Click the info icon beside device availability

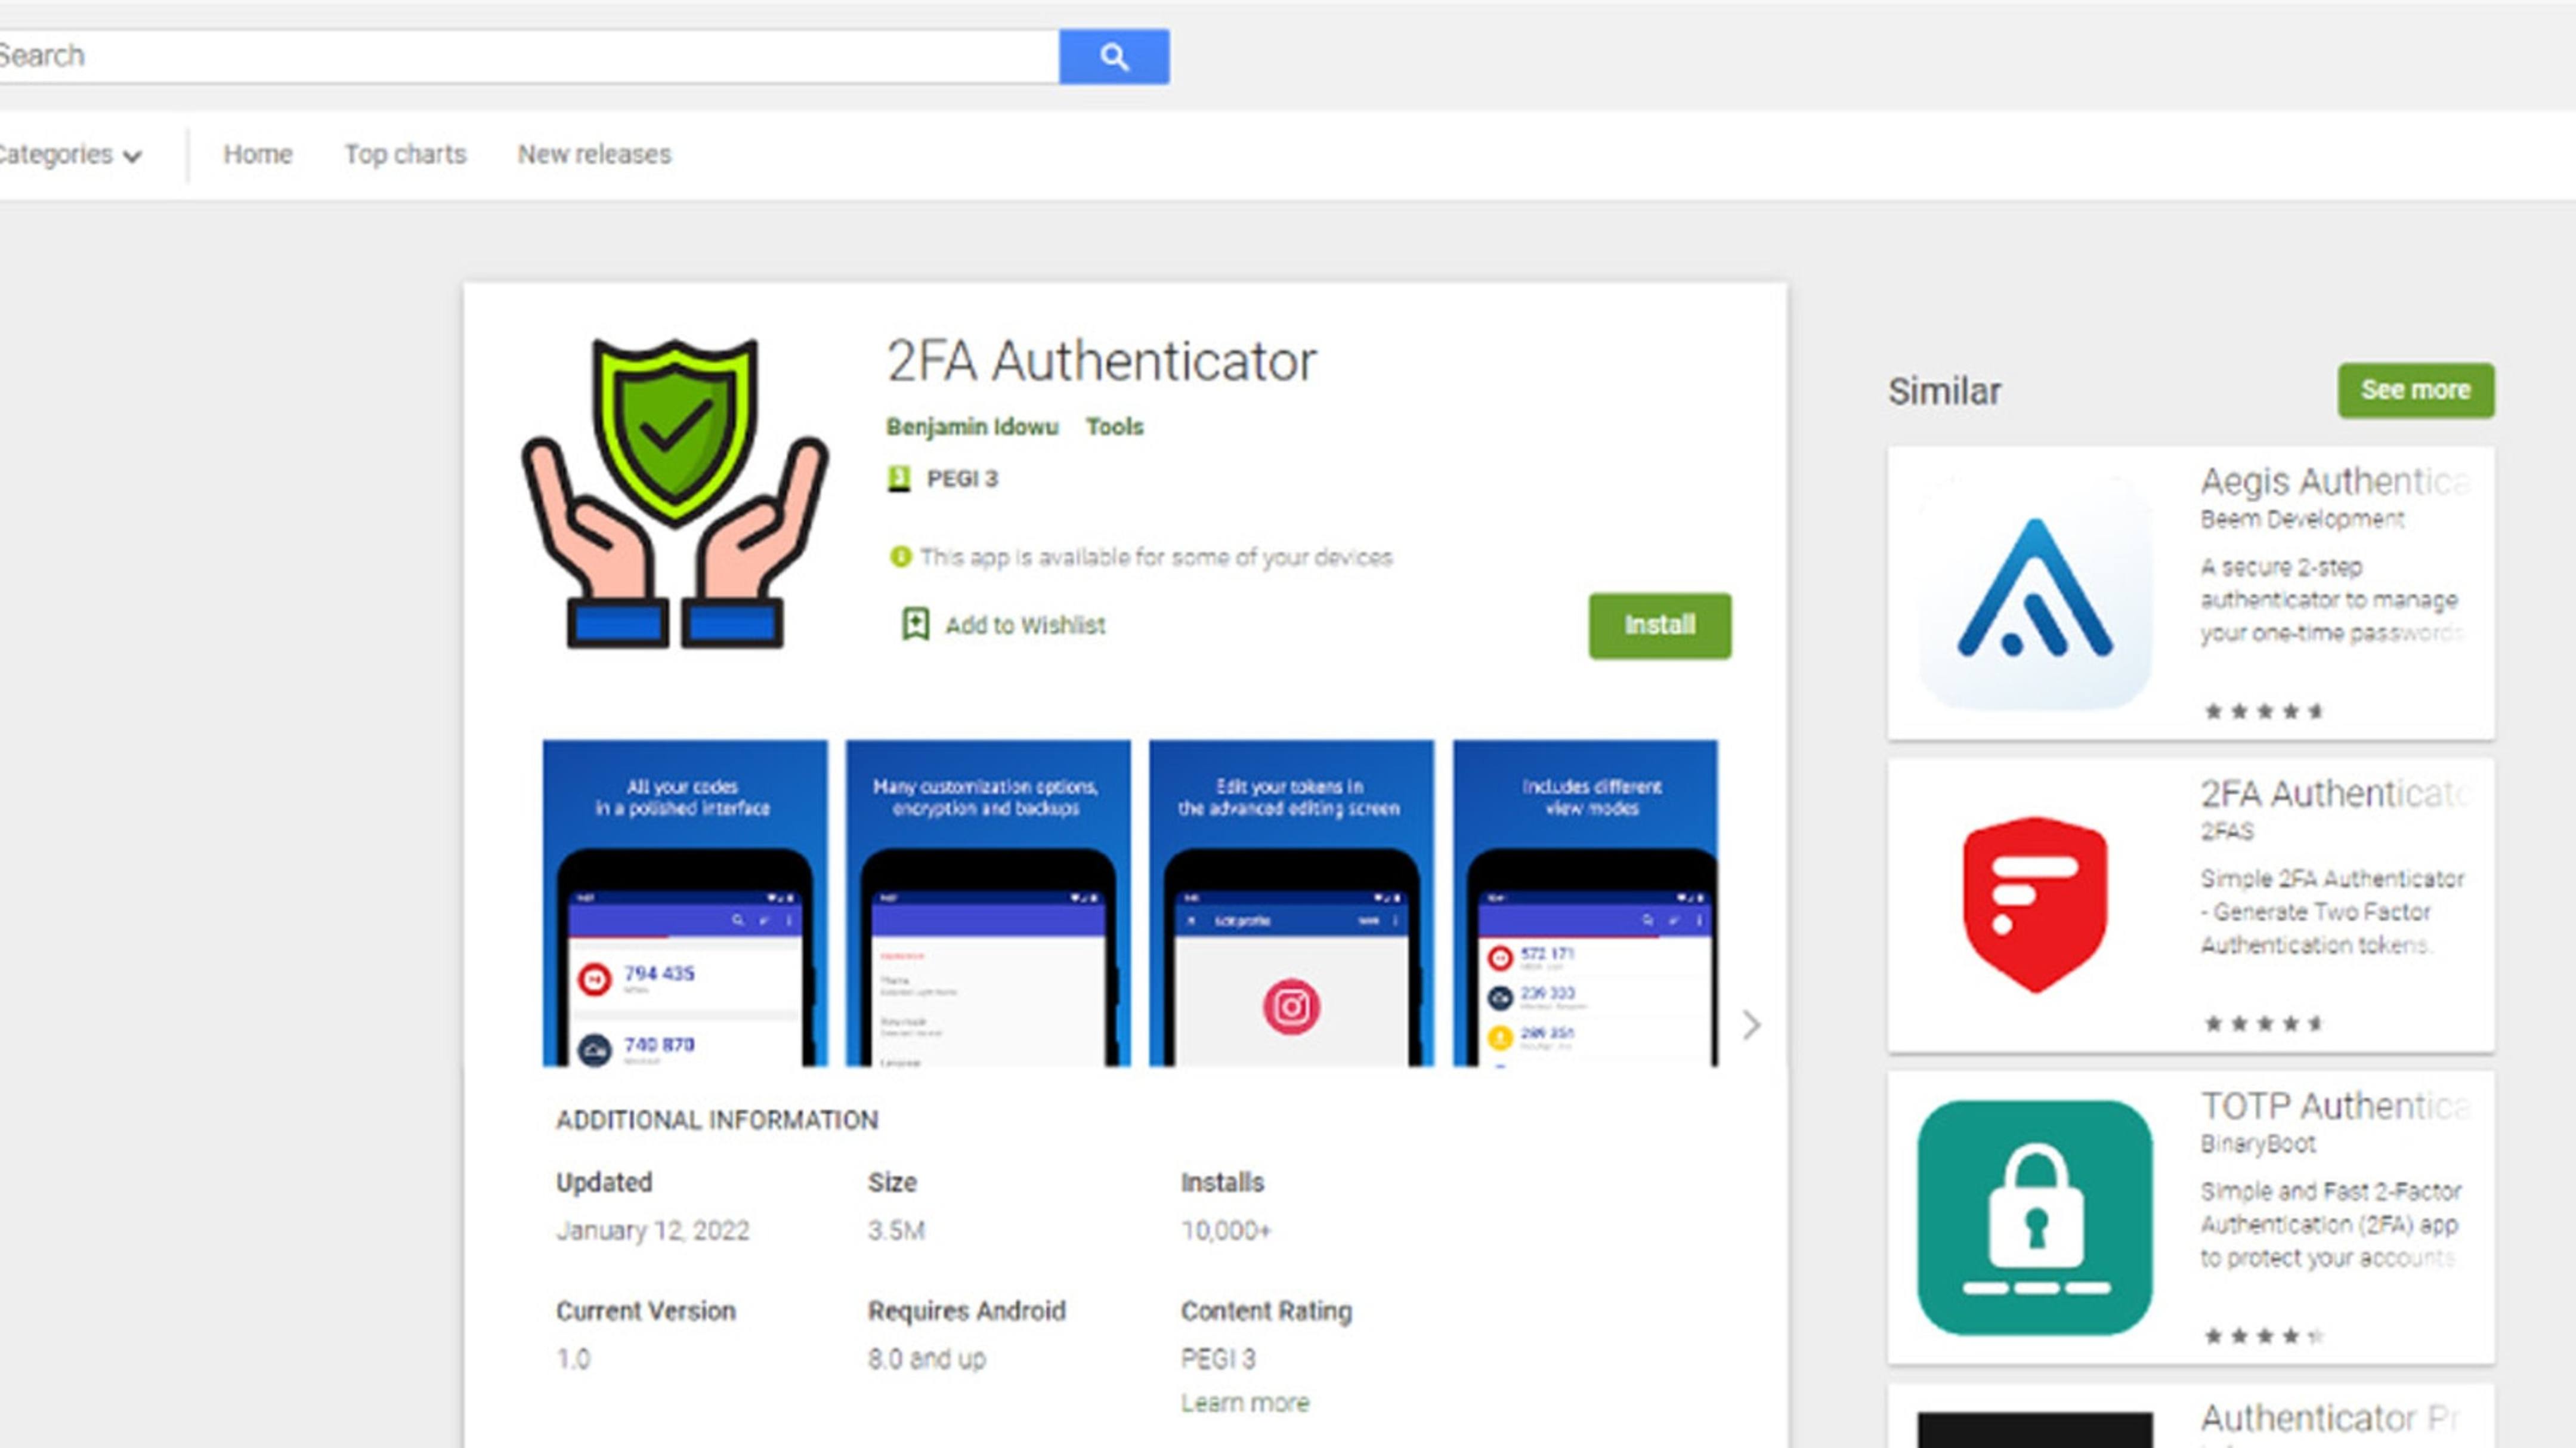click(900, 556)
